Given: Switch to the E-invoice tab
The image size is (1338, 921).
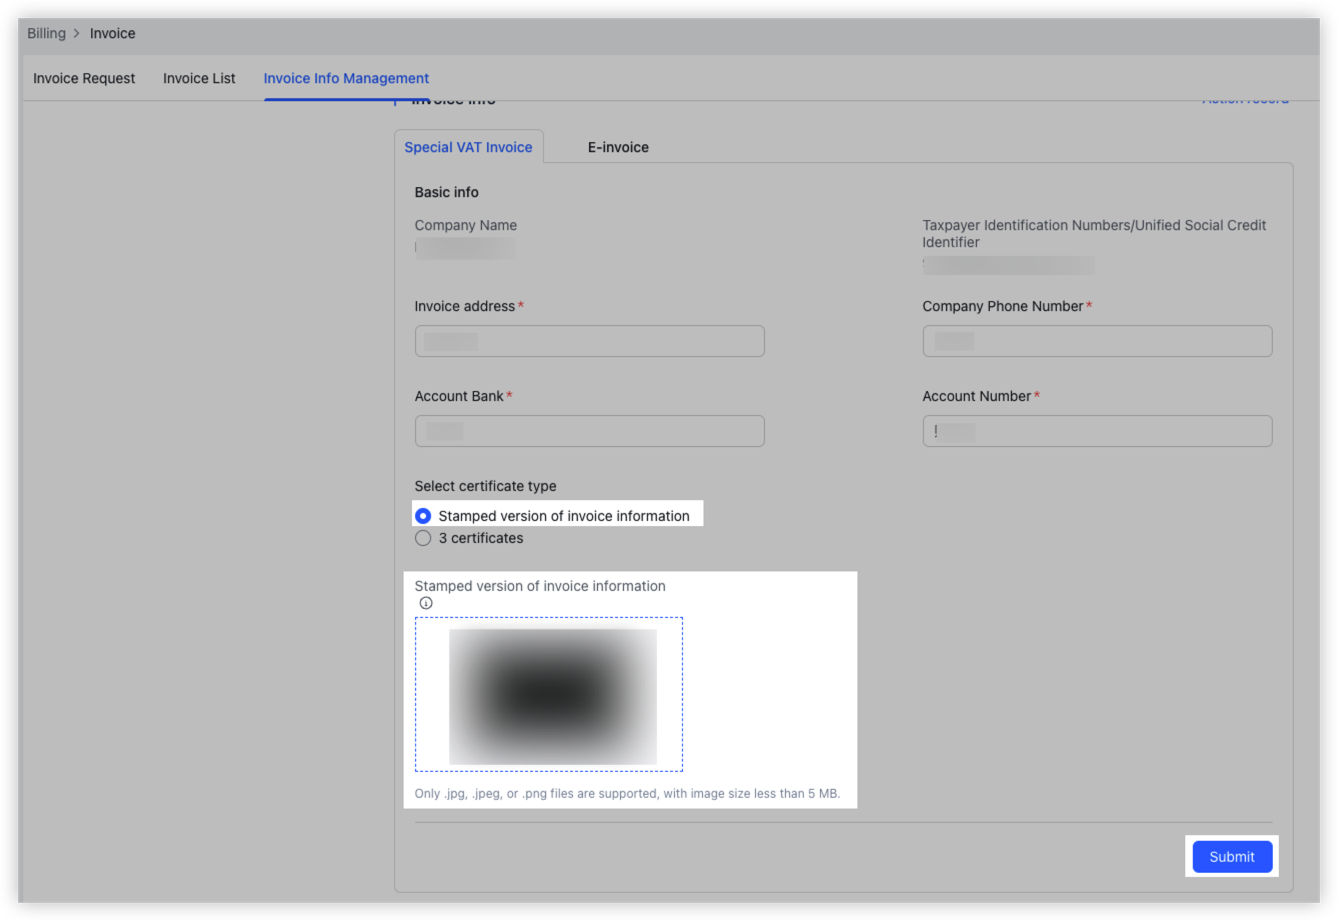Looking at the screenshot, I should (x=617, y=147).
